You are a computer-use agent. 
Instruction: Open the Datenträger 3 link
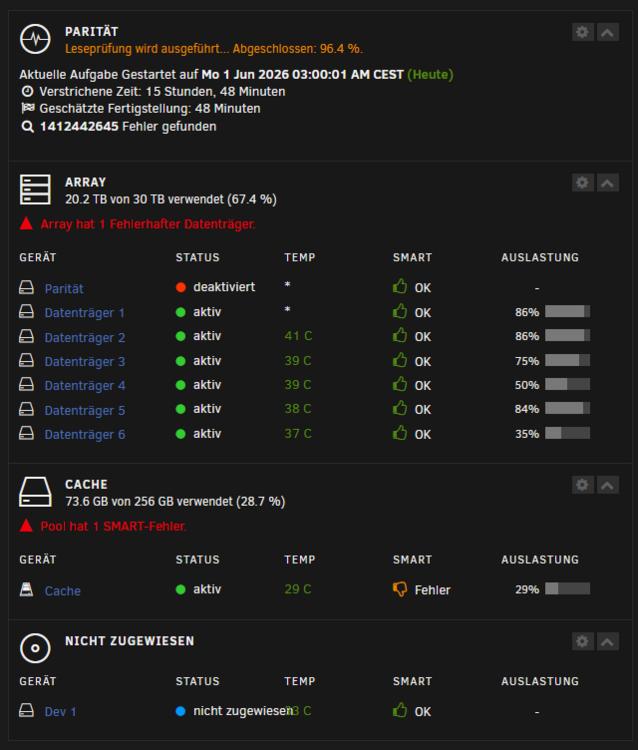tap(85, 362)
